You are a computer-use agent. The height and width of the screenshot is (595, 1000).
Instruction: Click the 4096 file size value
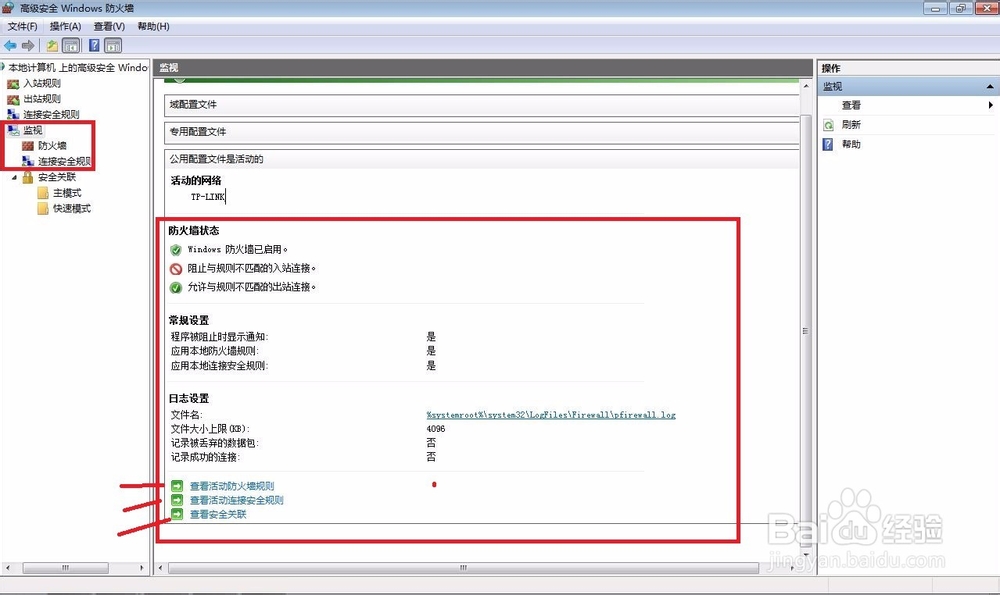(436, 429)
